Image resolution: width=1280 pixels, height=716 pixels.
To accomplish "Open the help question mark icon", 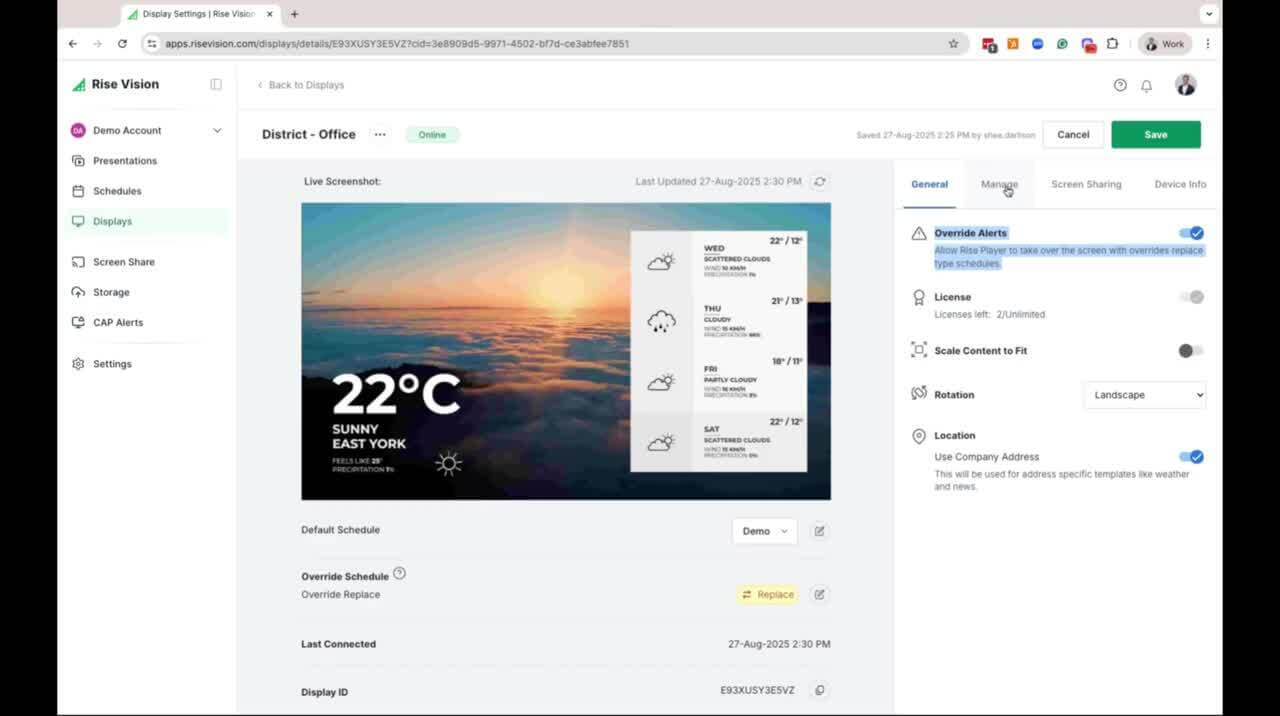I will click(x=1120, y=86).
